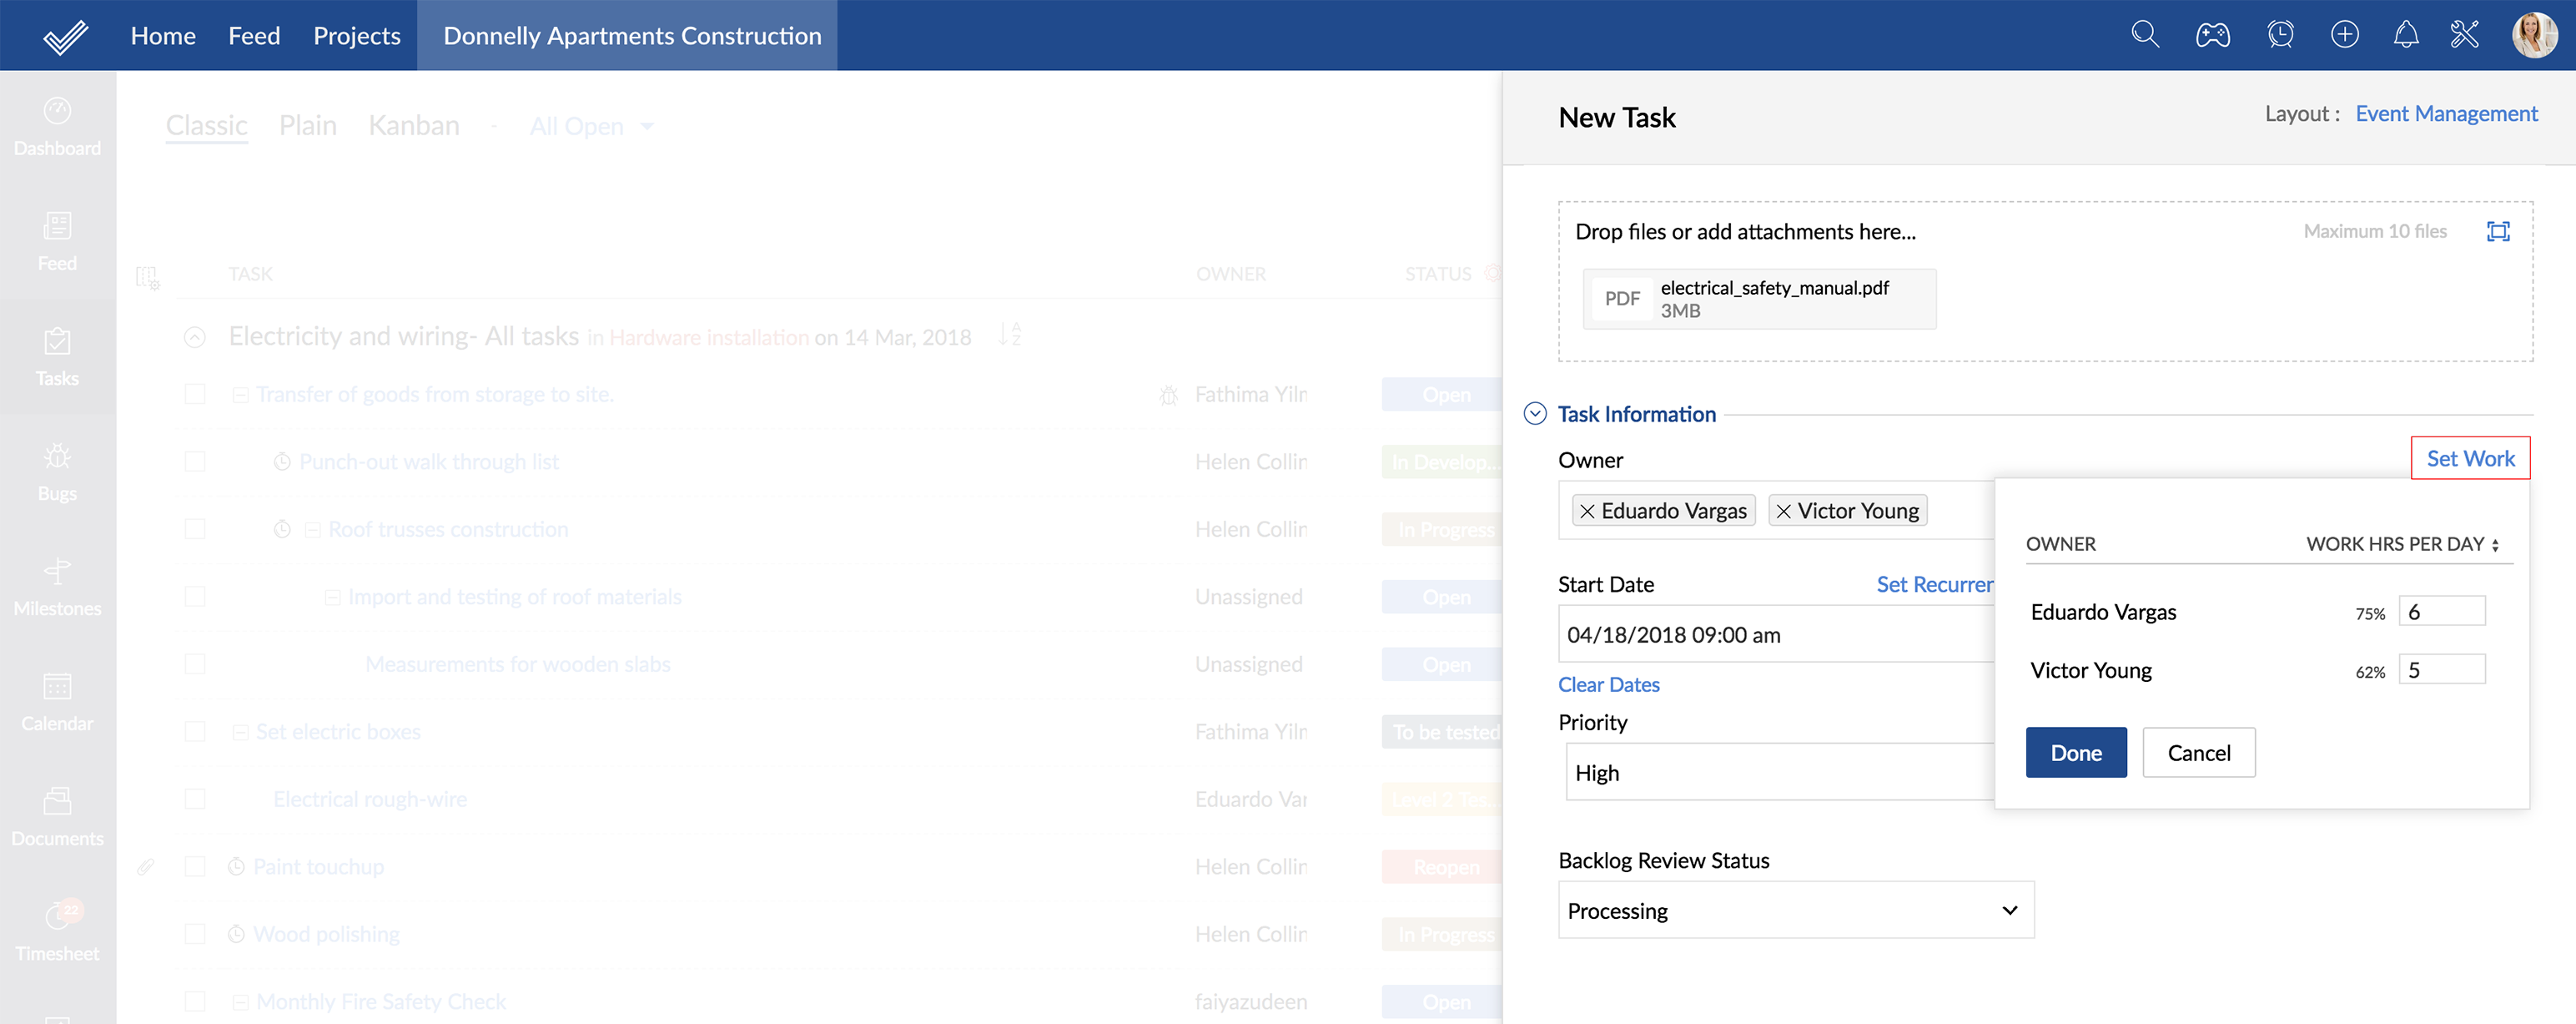The height and width of the screenshot is (1024, 2576).
Task: Click the Set Work link
Action: click(x=2470, y=458)
